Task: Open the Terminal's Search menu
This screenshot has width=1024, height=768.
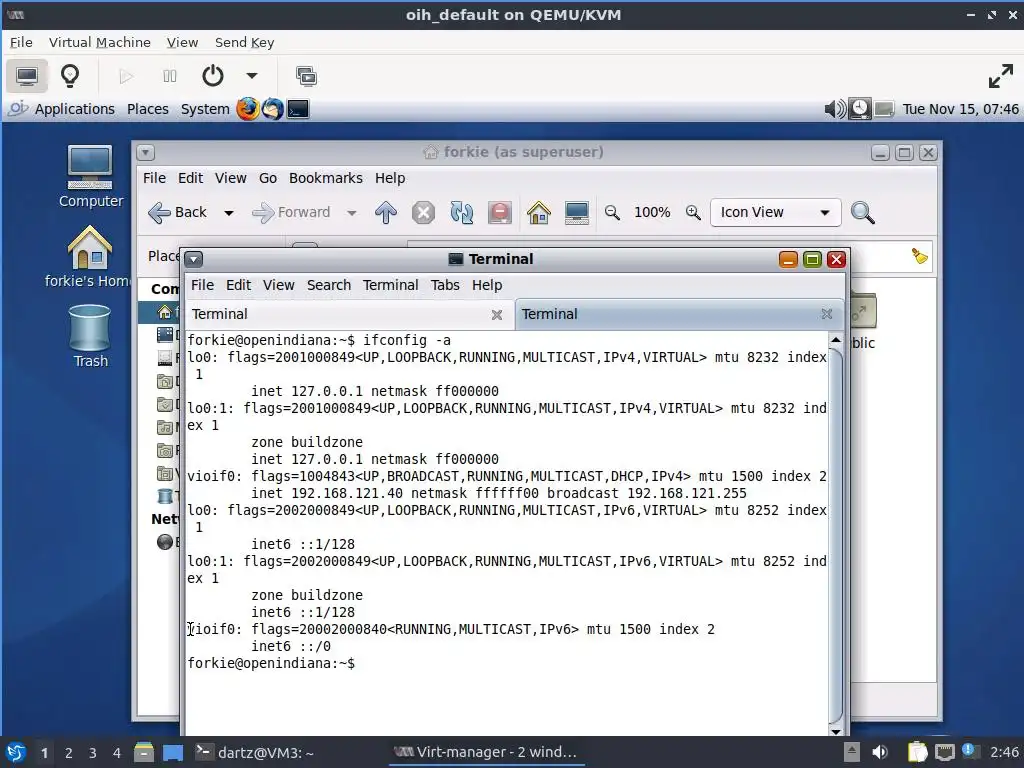Action: click(x=328, y=285)
